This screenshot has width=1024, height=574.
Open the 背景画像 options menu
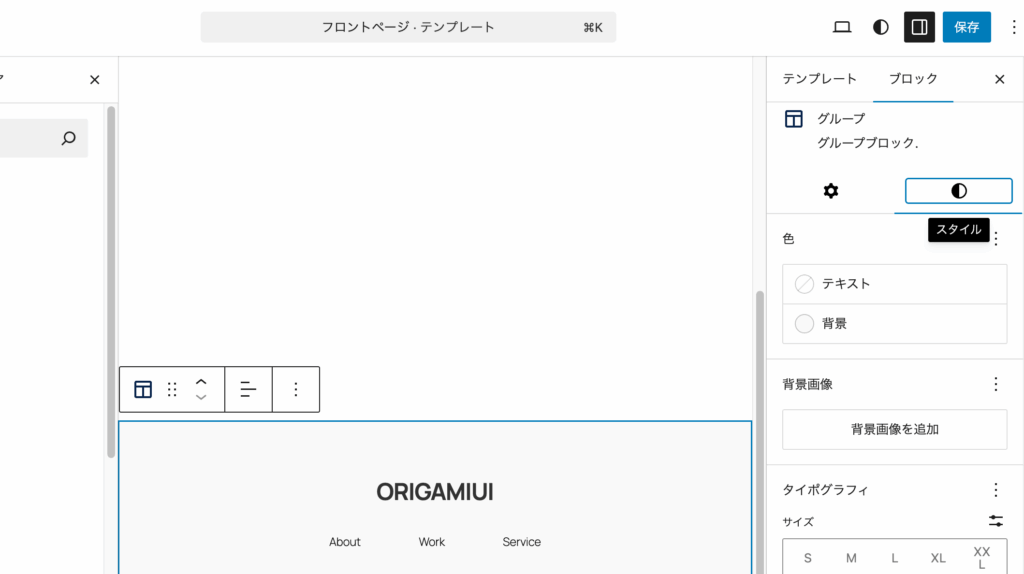[995, 384]
